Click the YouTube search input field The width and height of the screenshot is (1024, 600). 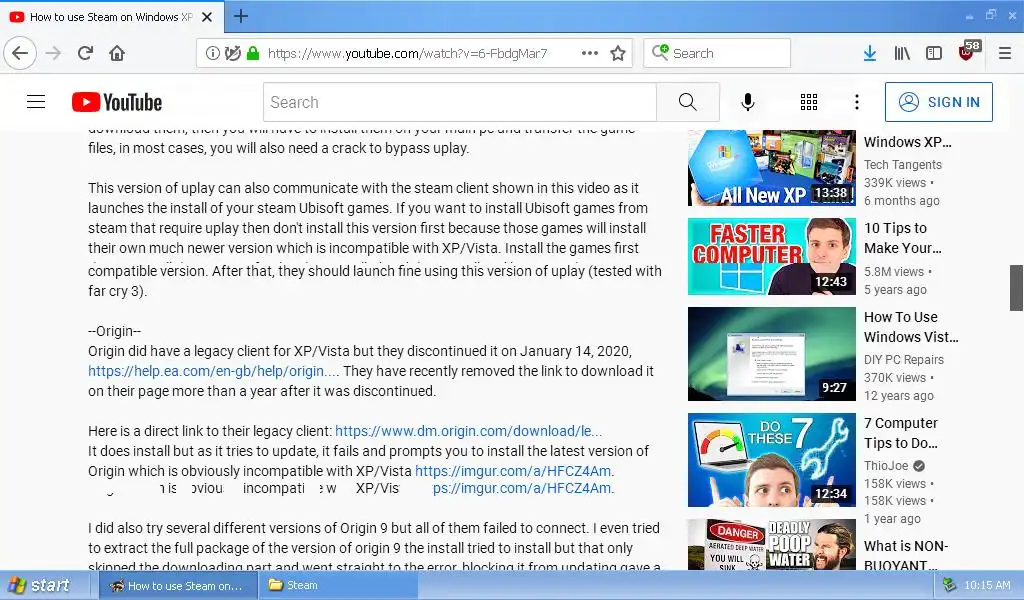click(x=460, y=102)
